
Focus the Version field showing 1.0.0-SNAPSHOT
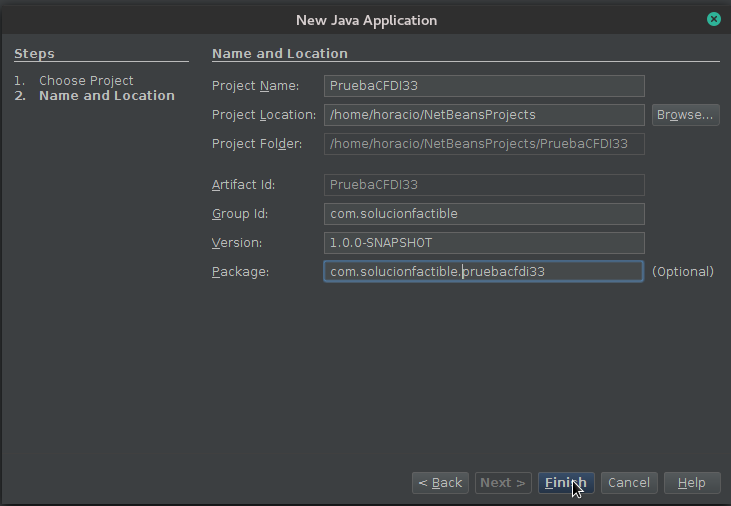pos(484,243)
